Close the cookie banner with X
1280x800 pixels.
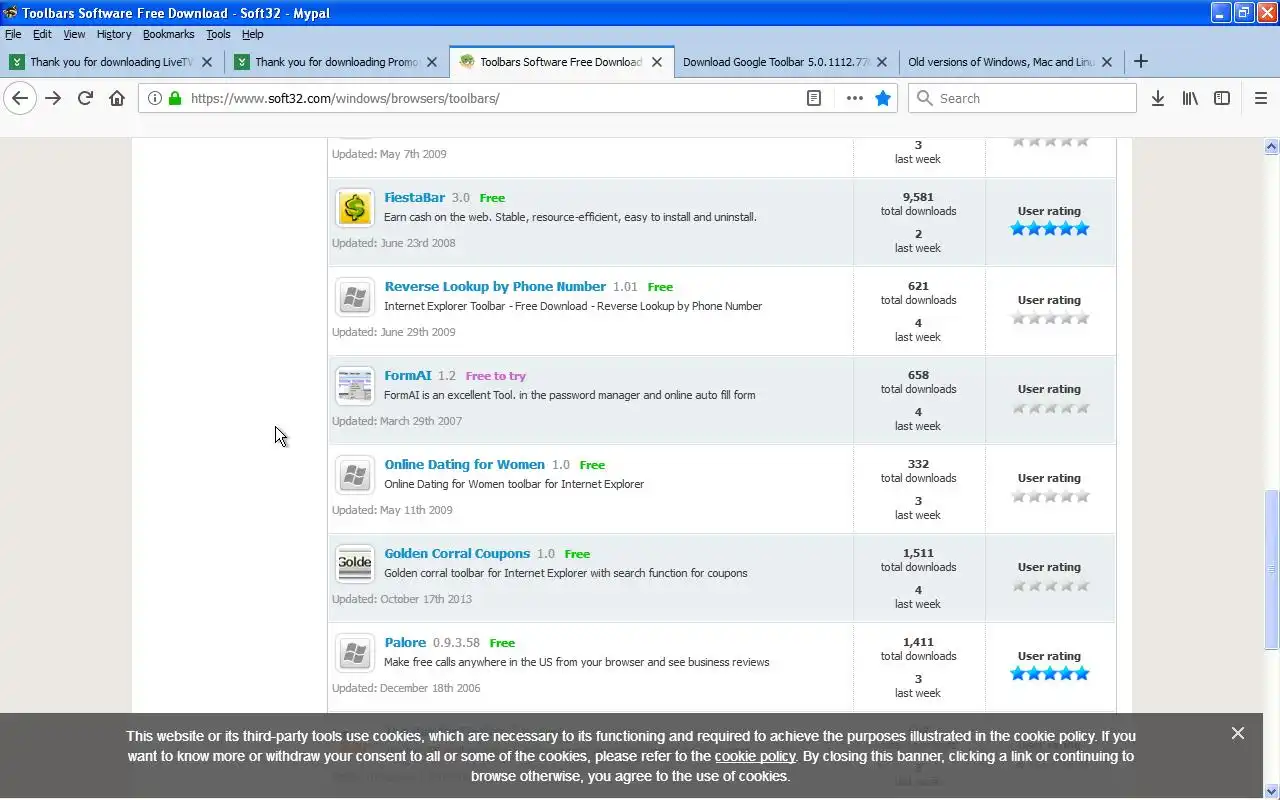(1238, 733)
